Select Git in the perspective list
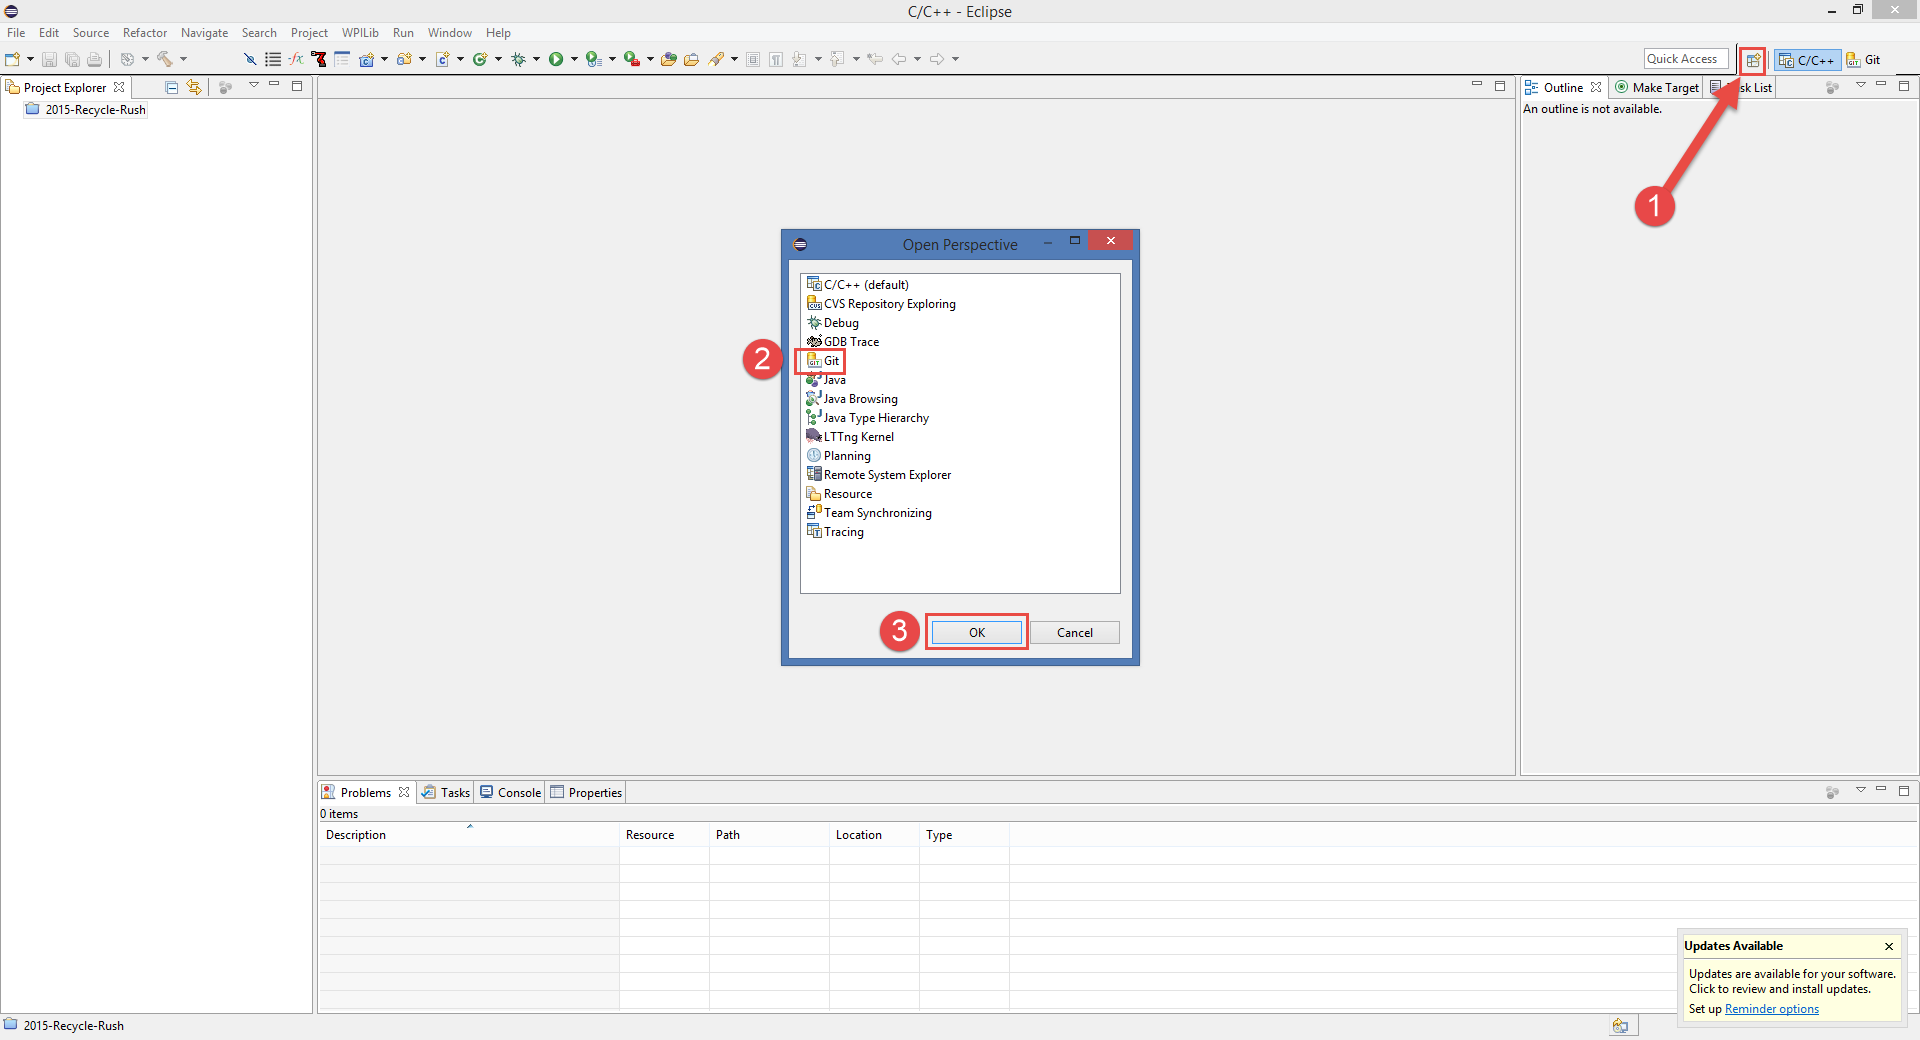The height and width of the screenshot is (1040, 1920). pos(823,361)
